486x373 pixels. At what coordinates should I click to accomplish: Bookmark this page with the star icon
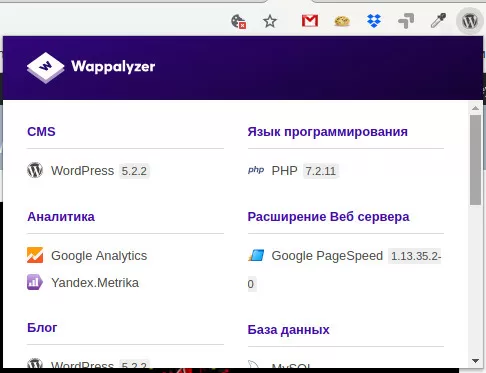click(270, 21)
